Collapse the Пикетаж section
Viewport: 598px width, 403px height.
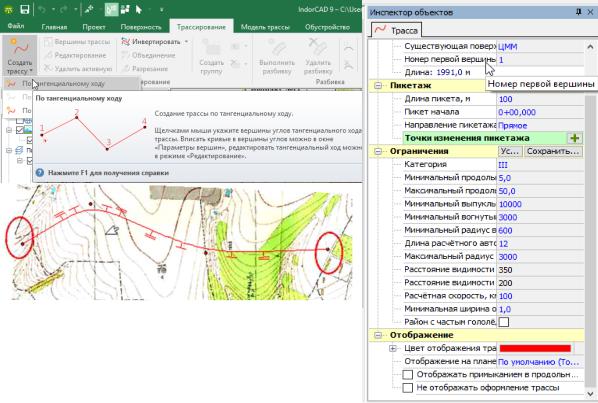tap(378, 85)
